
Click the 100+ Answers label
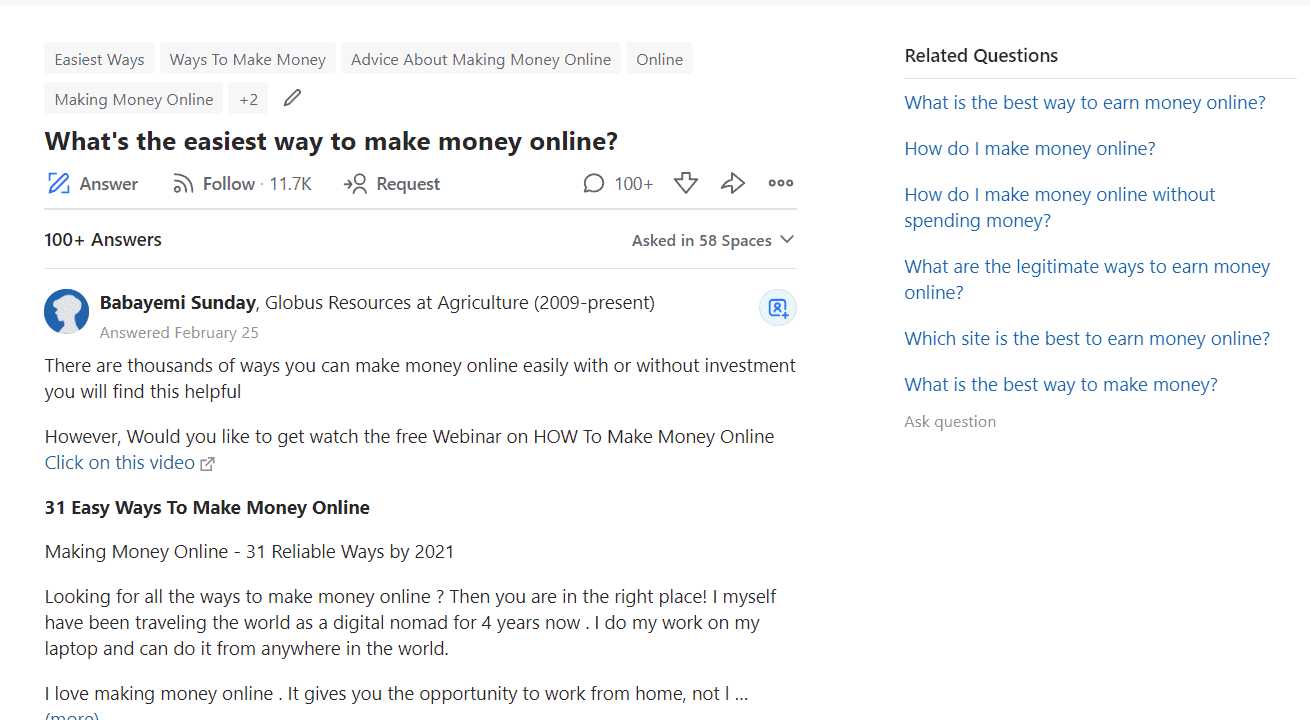click(103, 240)
